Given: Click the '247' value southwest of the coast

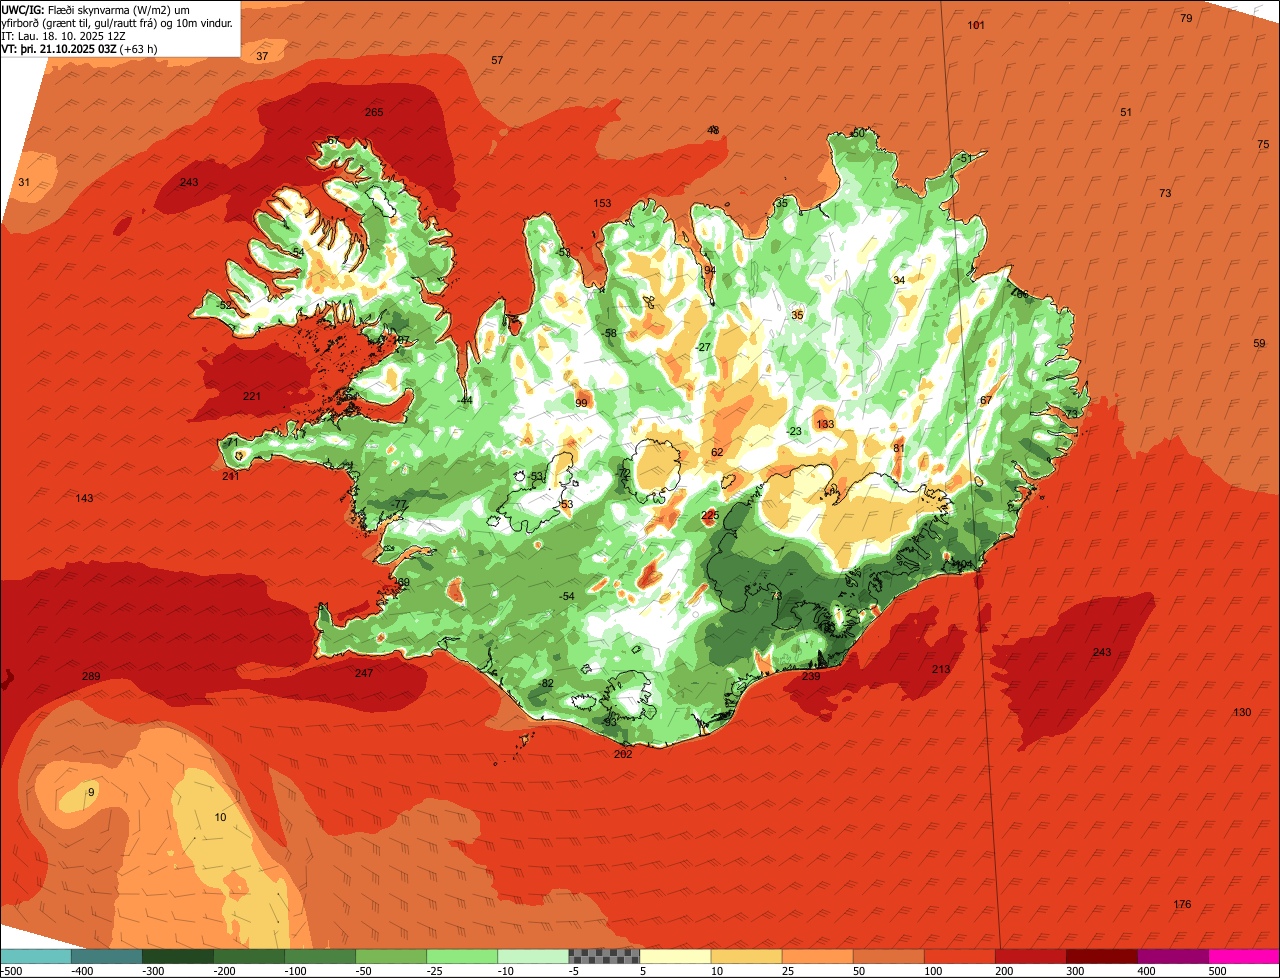Looking at the screenshot, I should click(x=364, y=673).
